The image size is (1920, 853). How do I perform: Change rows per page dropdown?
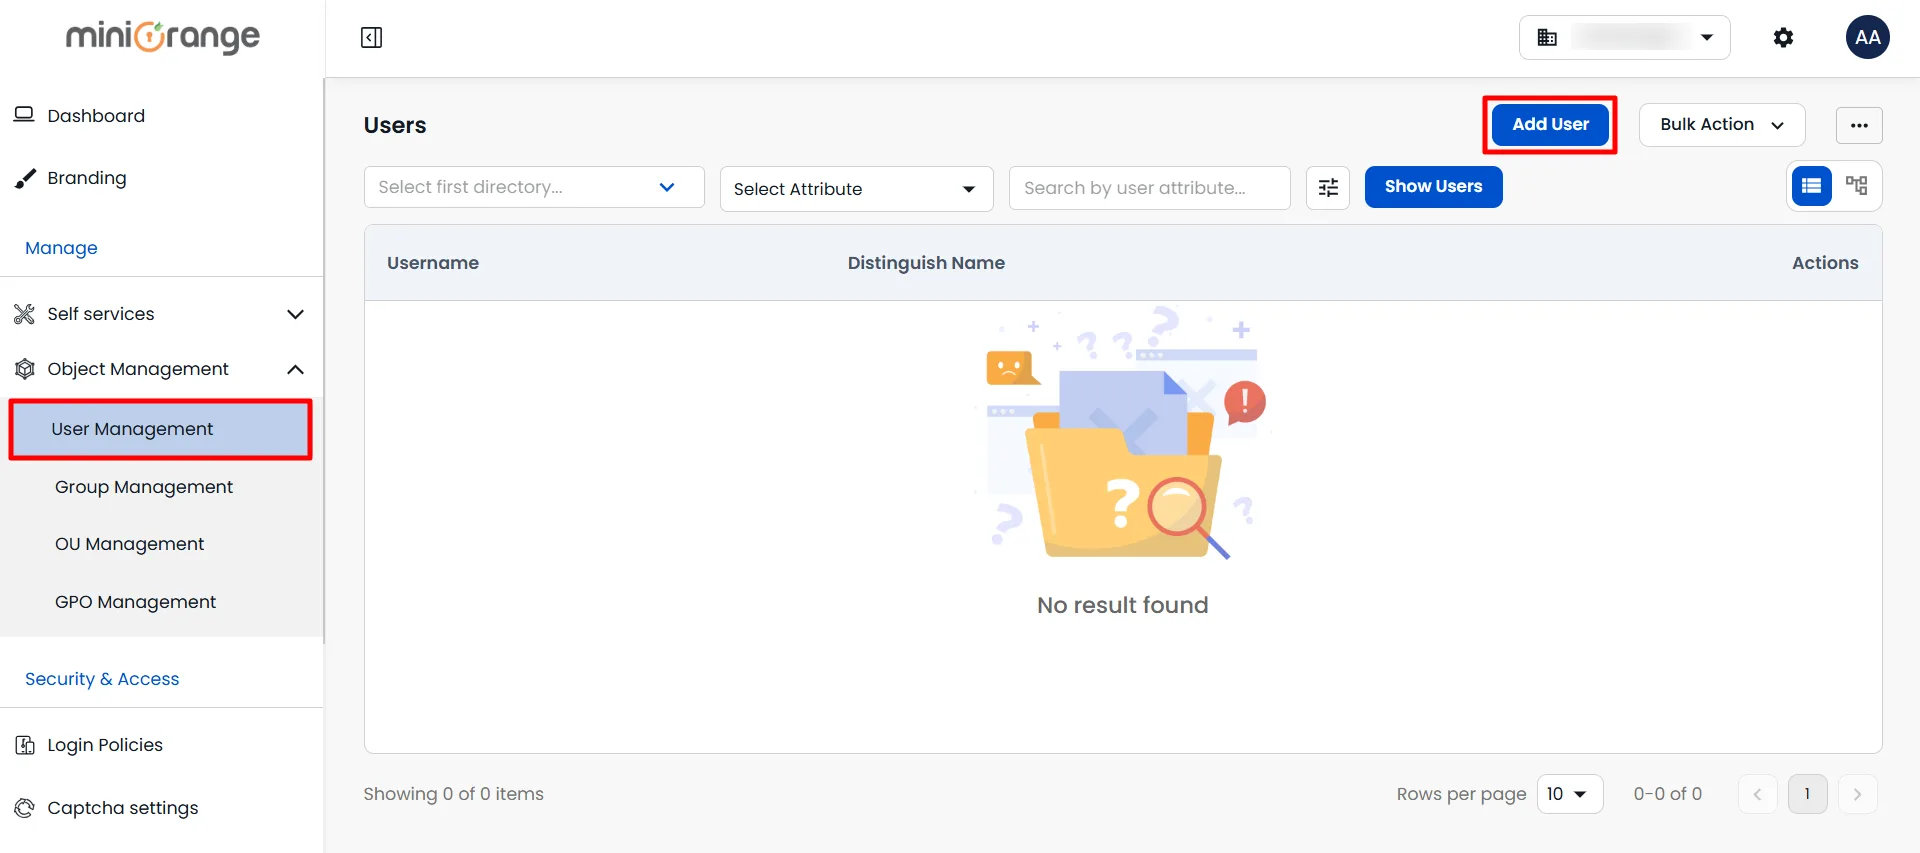pos(1569,794)
